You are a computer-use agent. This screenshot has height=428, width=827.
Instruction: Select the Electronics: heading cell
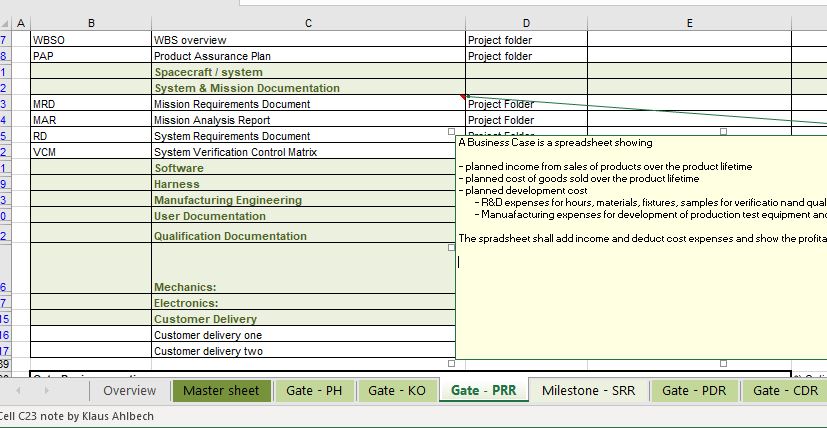[x=303, y=302]
